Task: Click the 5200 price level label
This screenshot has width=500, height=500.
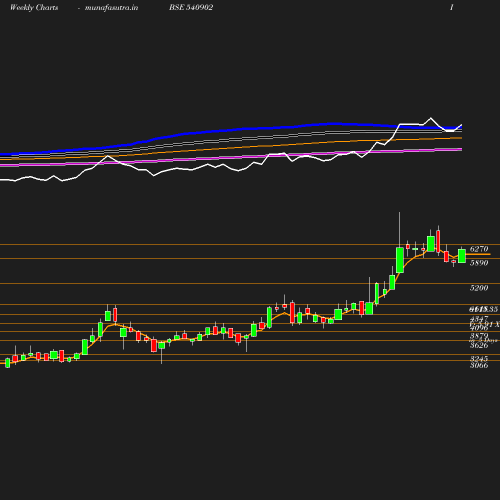Action: point(479,288)
